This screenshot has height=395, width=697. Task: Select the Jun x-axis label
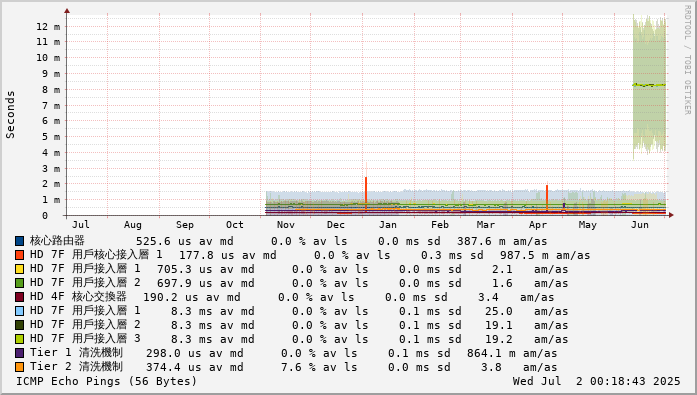[x=640, y=225]
